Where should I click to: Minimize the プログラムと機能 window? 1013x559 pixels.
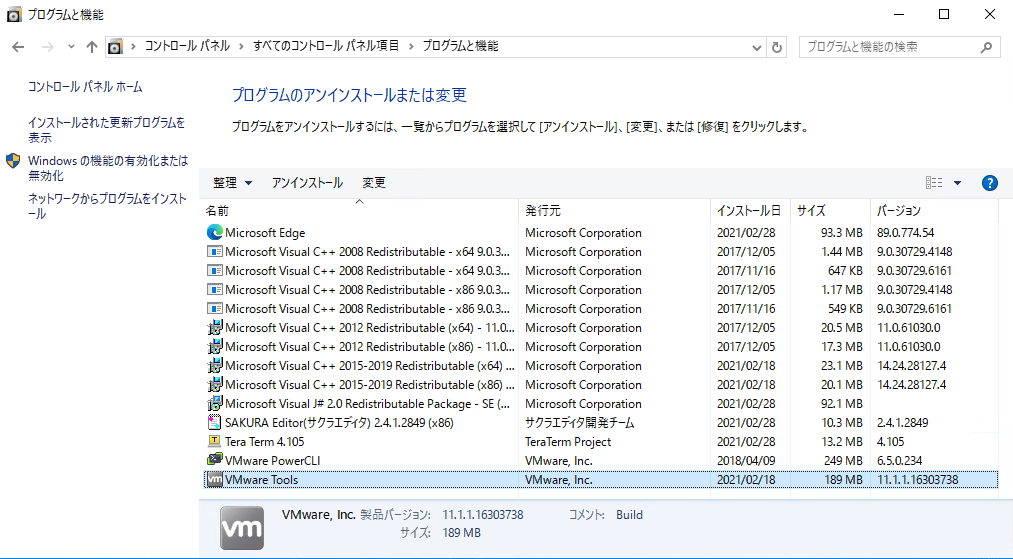tap(899, 14)
